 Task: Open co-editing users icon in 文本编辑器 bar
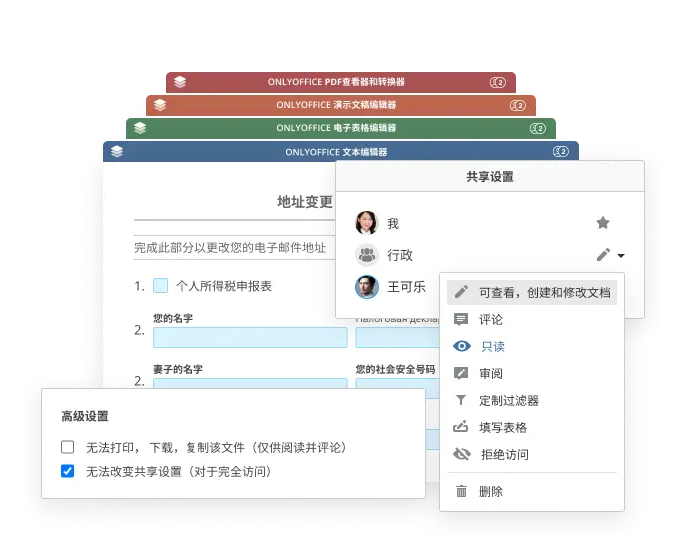coord(560,152)
